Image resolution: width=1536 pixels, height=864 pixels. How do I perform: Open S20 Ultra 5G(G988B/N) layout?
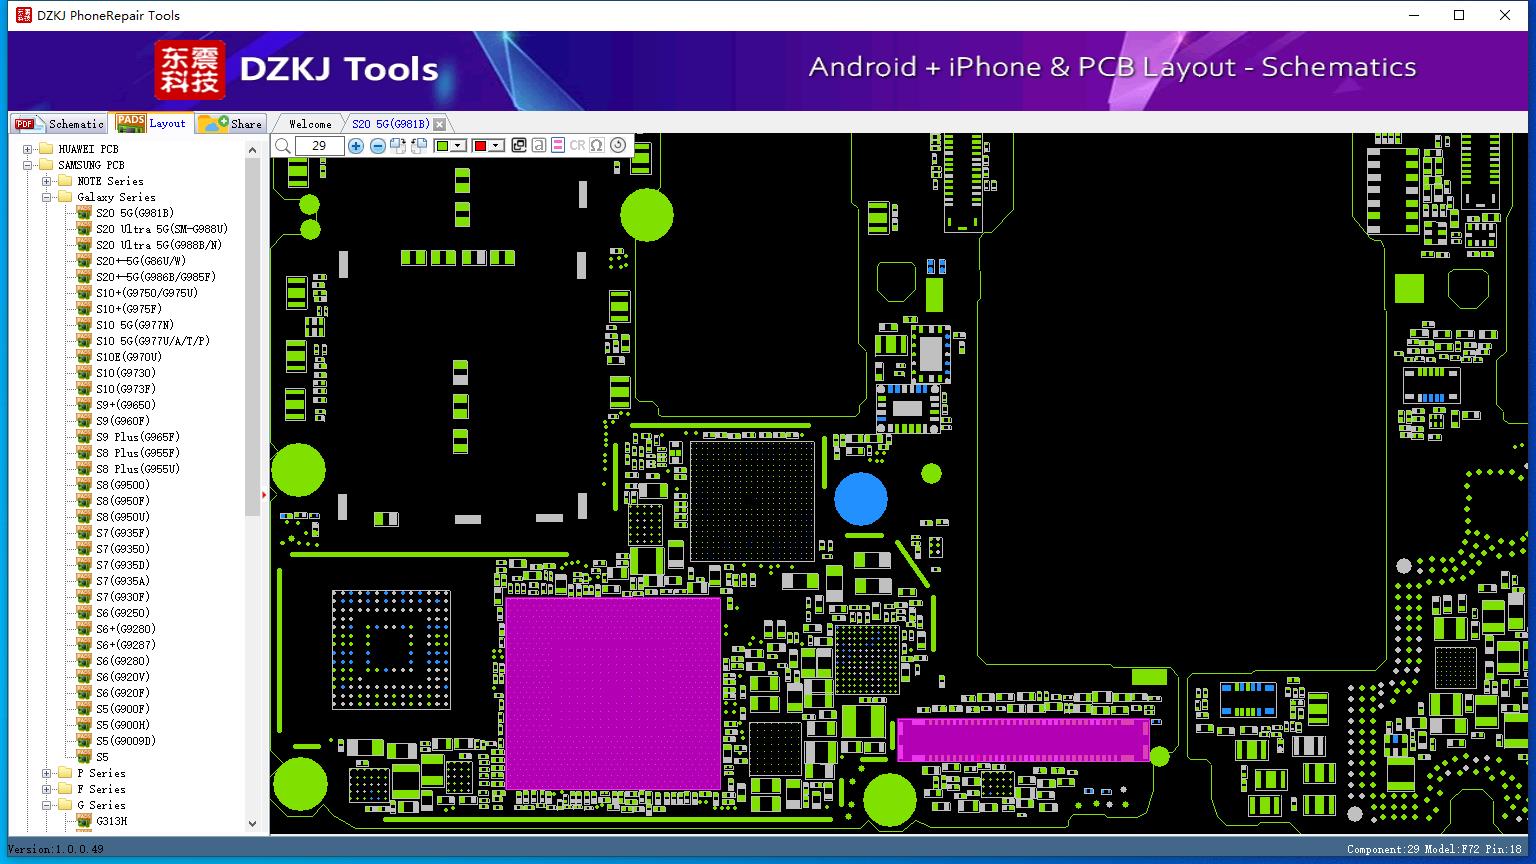pos(159,245)
